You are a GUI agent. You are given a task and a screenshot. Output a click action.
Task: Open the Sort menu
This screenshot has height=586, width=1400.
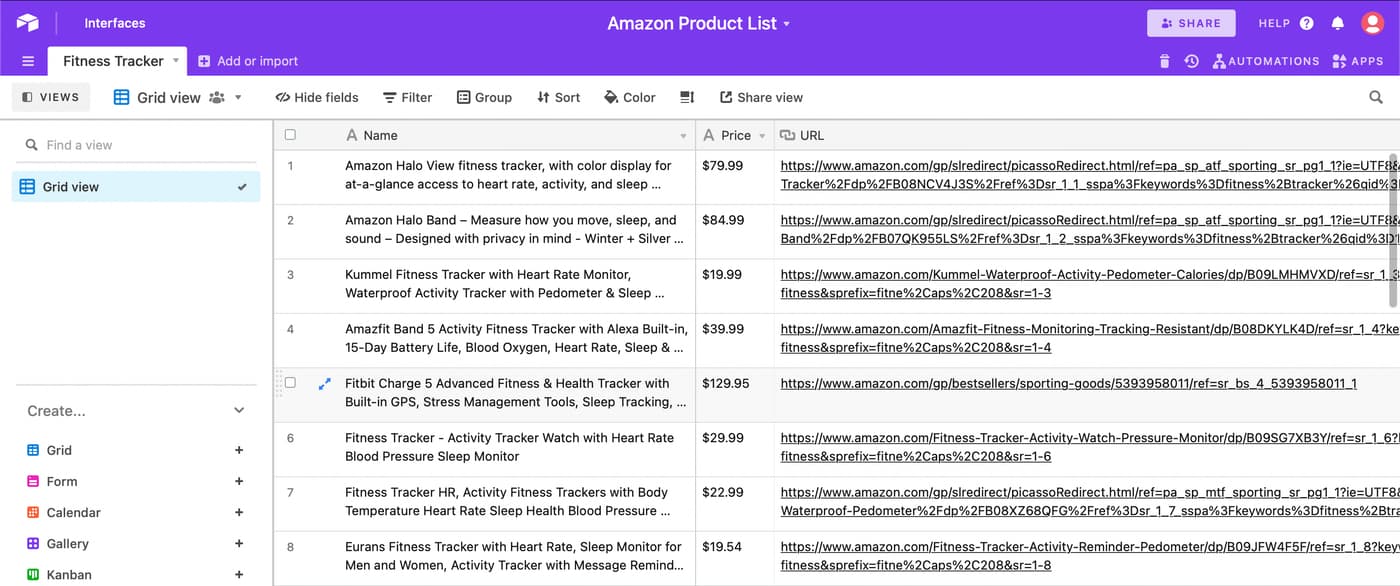point(558,97)
